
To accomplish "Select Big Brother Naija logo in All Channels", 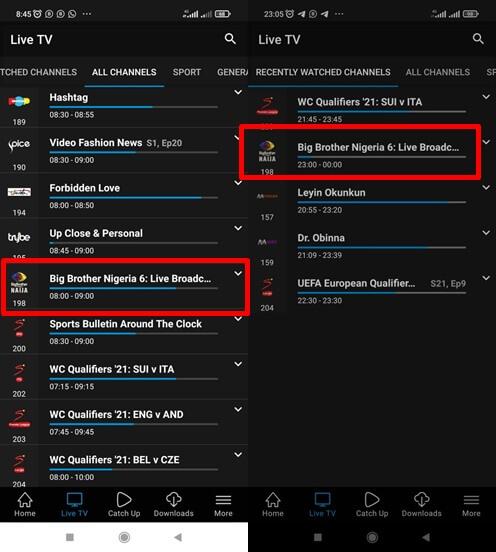I will point(19,282).
